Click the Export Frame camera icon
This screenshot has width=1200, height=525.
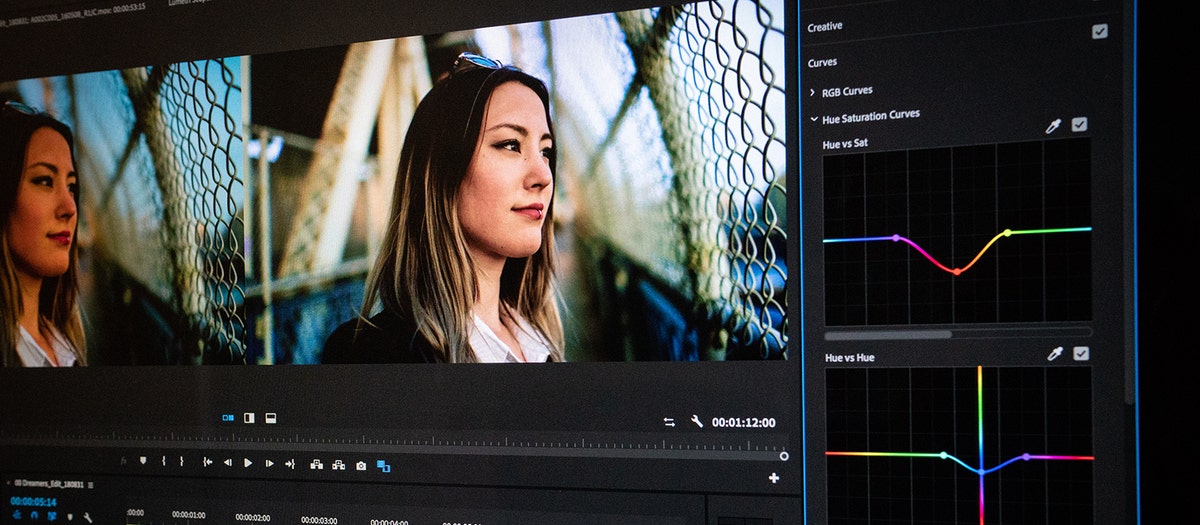[361, 465]
